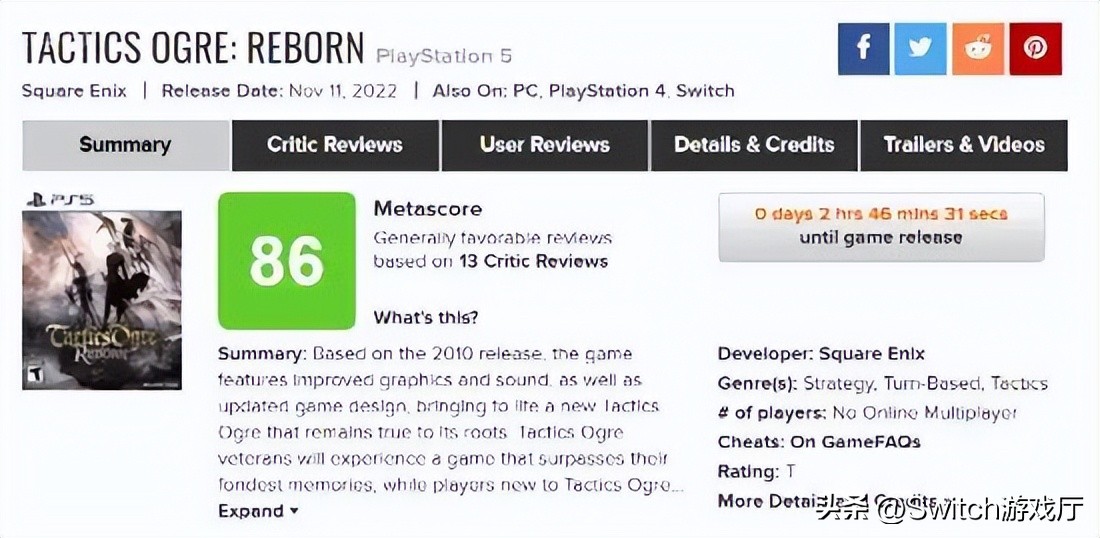Click the "What's this?" Metascore link
1100x538 pixels.
point(425,318)
